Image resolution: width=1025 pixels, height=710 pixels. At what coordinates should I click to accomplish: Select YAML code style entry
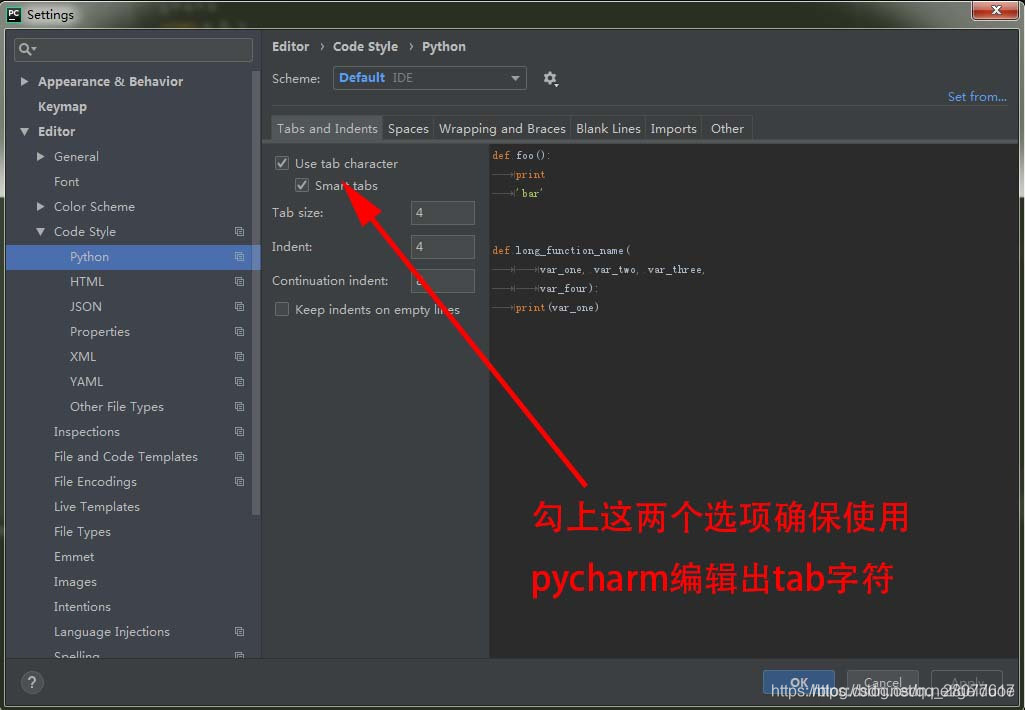coord(86,382)
